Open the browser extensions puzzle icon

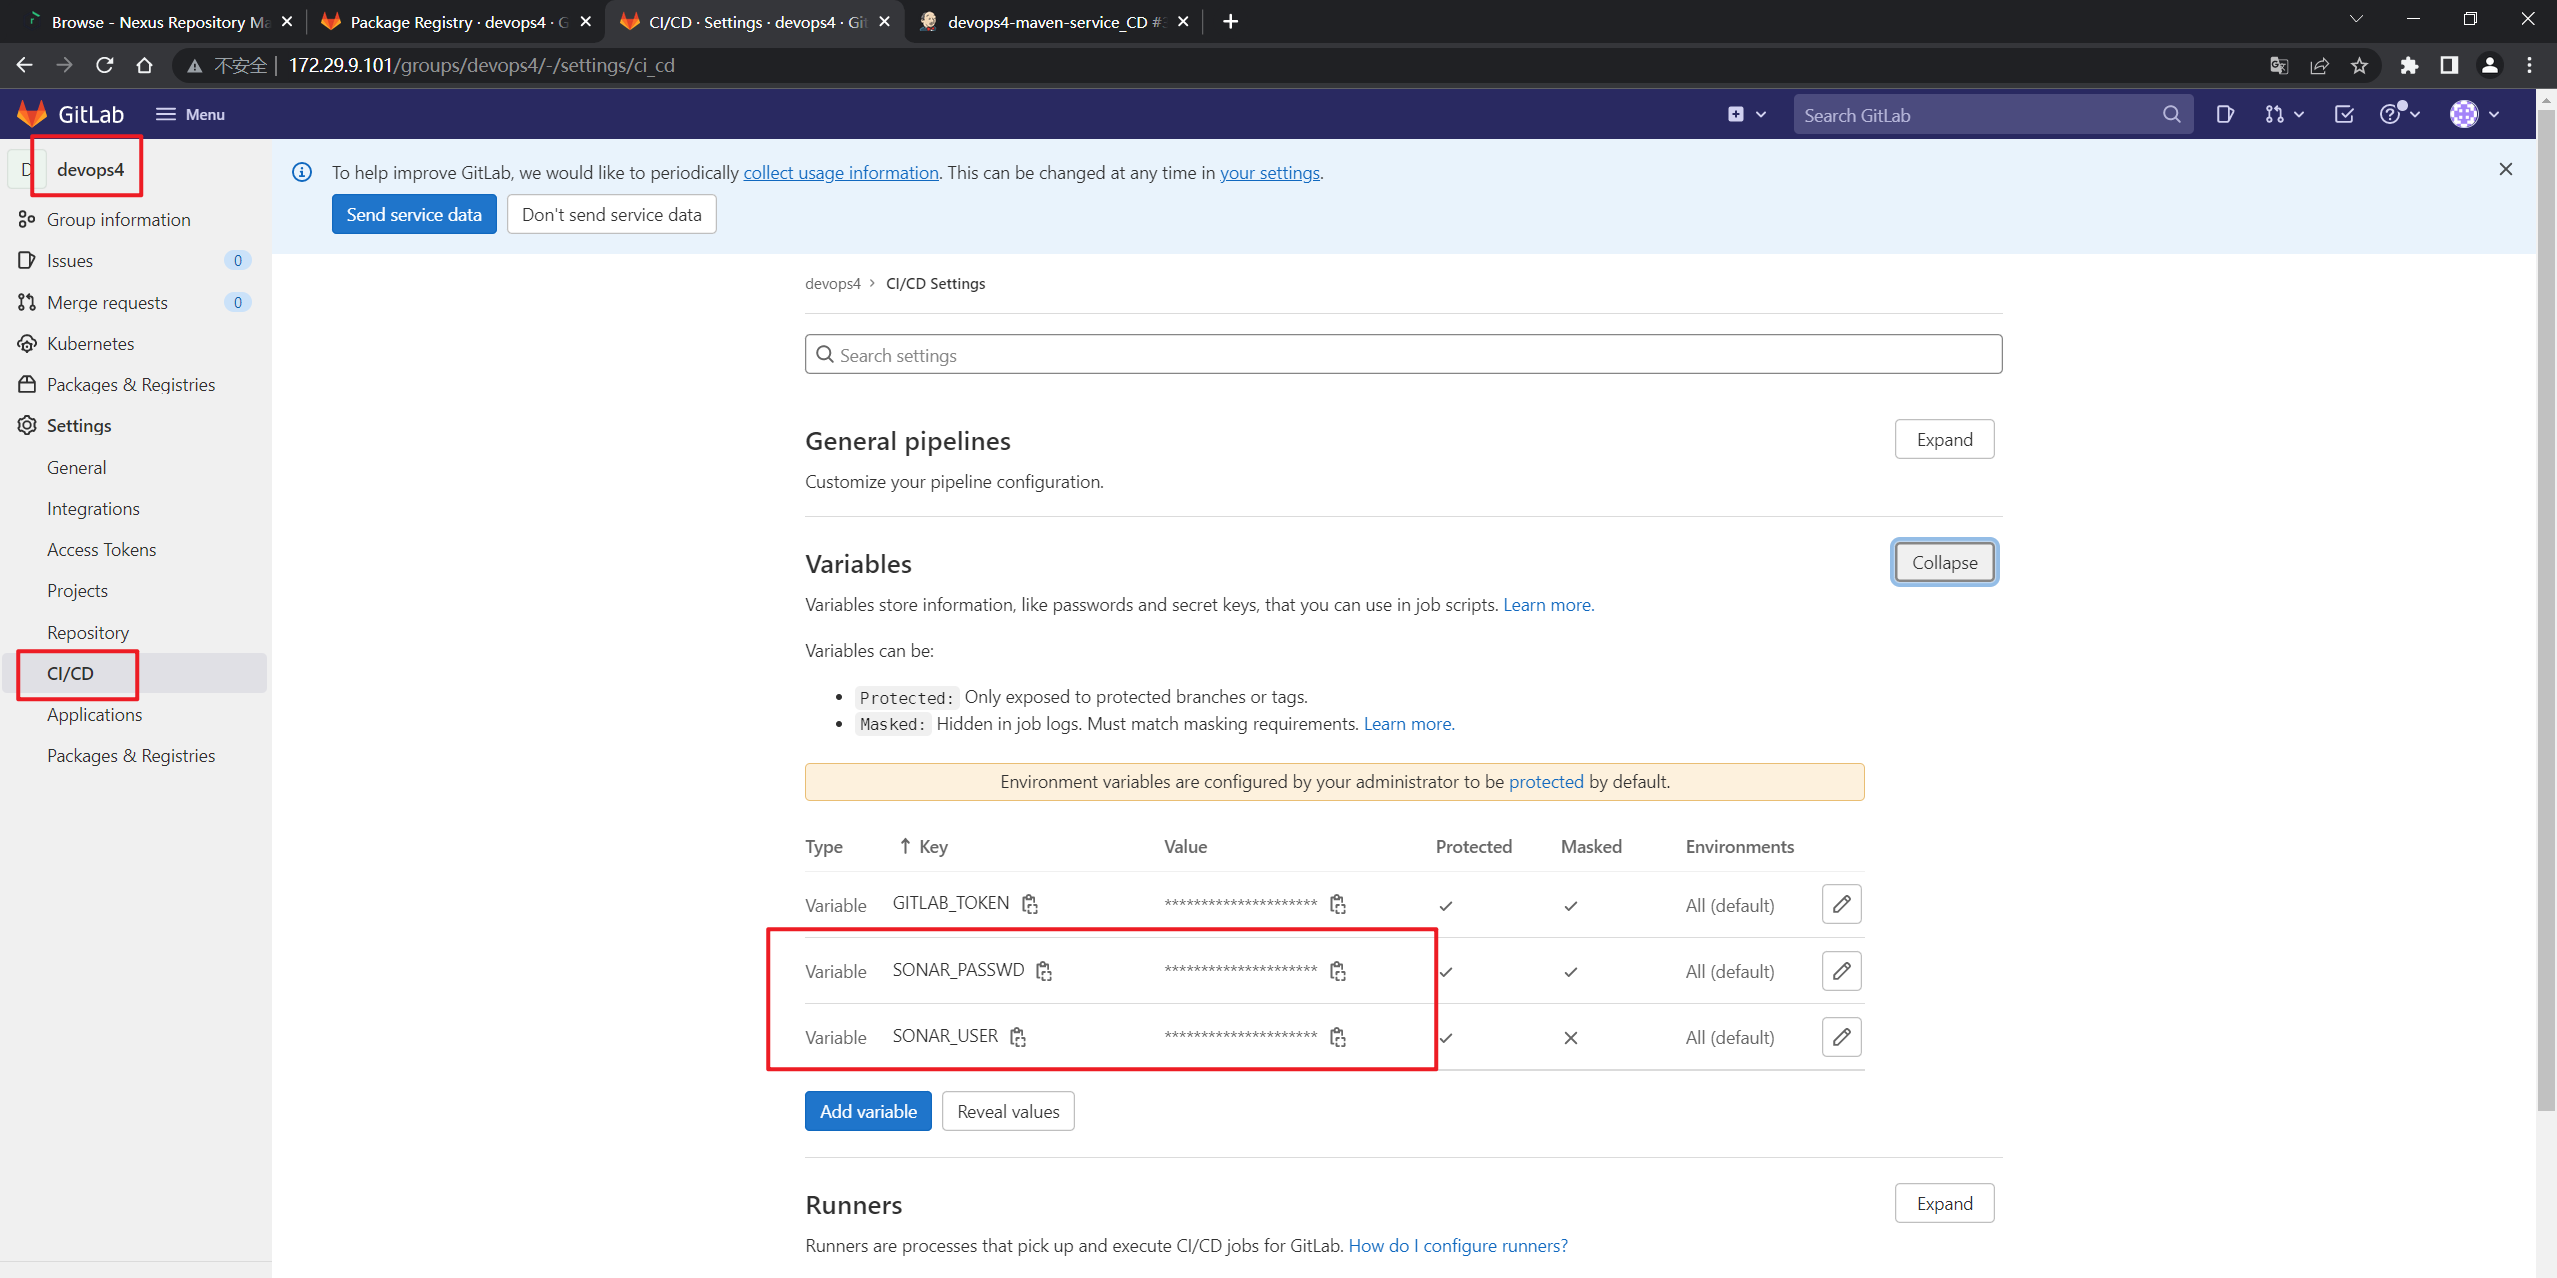click(x=2409, y=65)
